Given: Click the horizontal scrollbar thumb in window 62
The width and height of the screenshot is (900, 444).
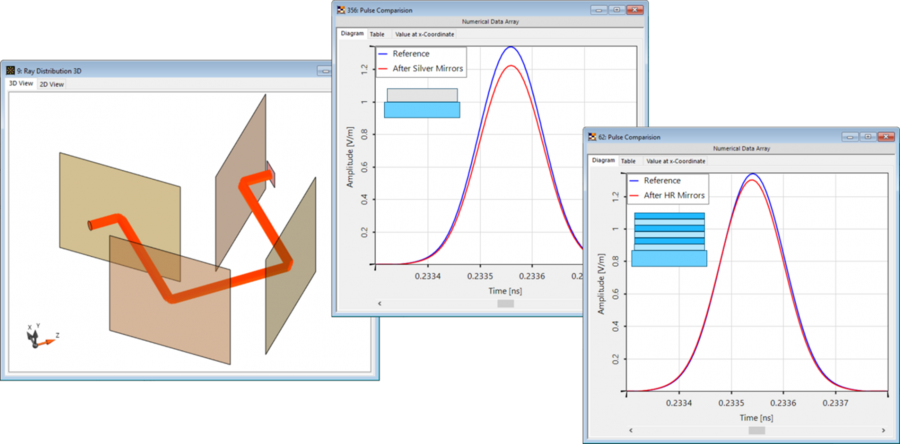Looking at the screenshot, I should (756, 430).
